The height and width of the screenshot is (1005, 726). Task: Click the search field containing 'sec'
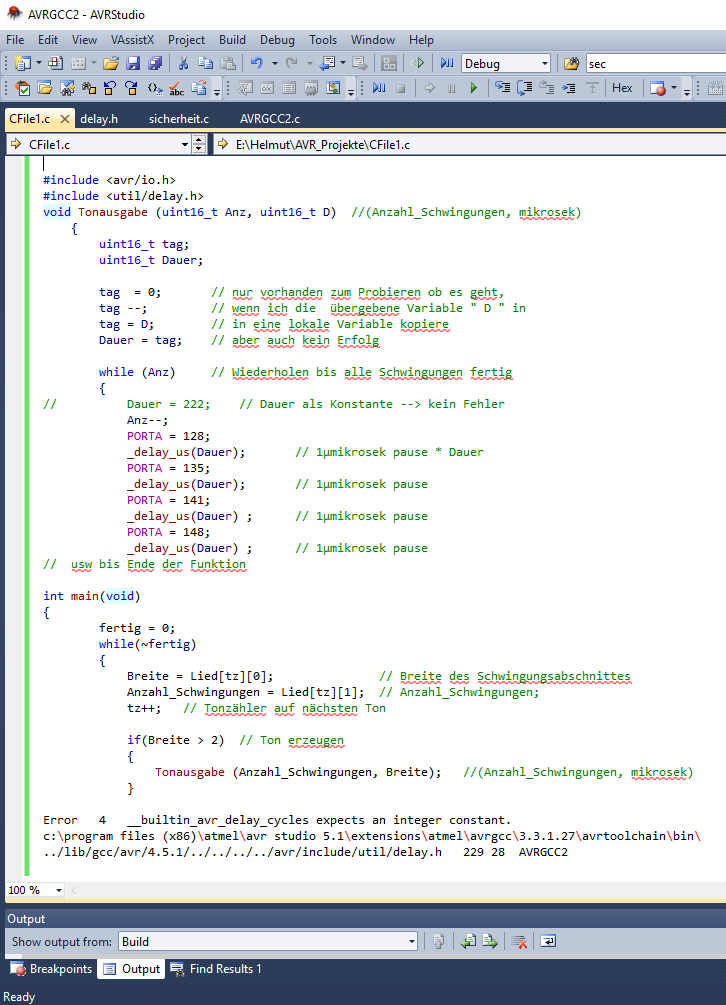click(650, 63)
